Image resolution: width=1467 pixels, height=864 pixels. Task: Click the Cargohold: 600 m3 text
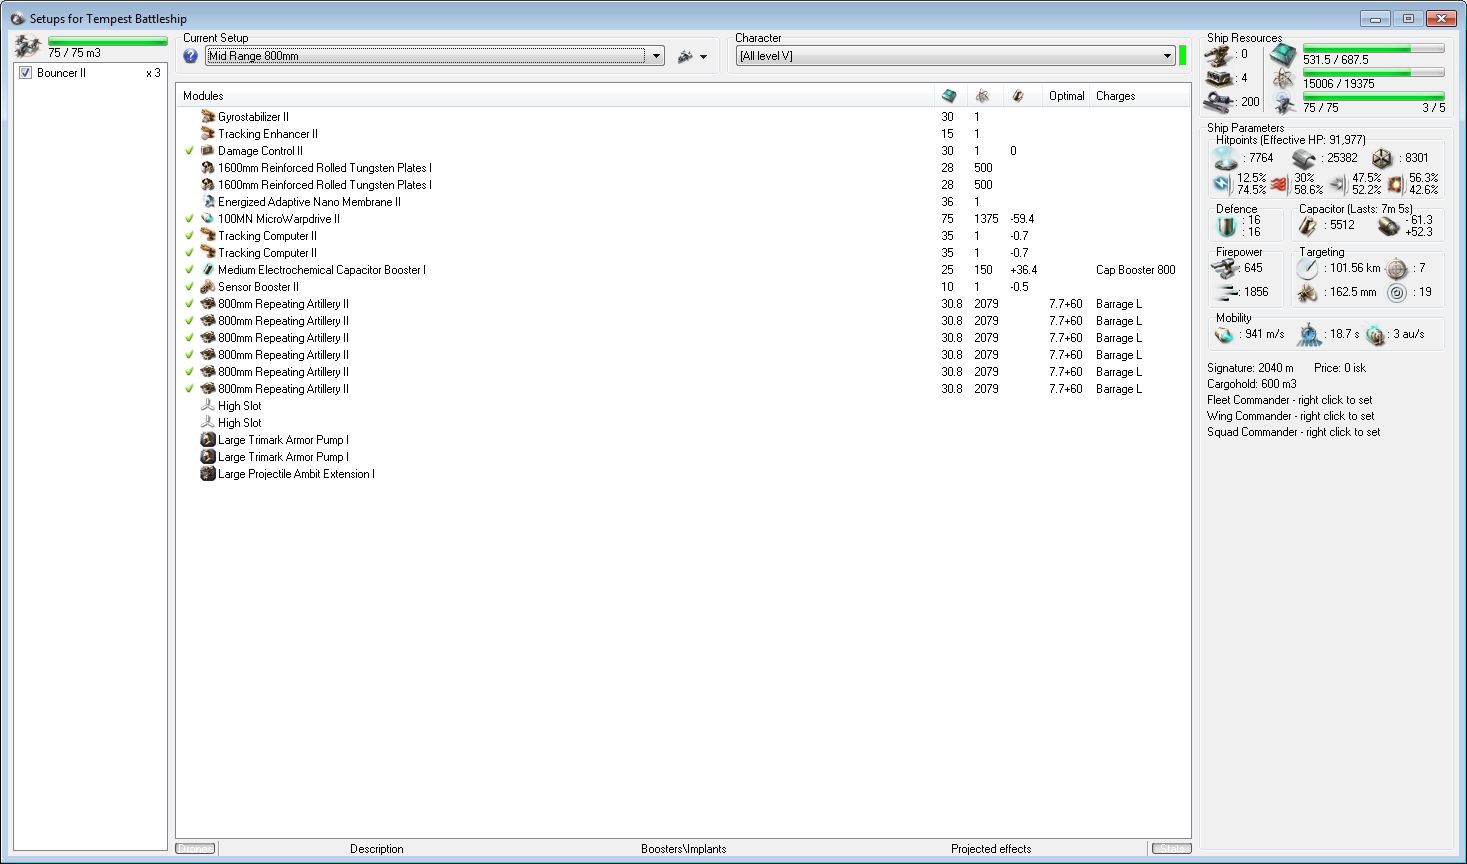tap(1252, 384)
